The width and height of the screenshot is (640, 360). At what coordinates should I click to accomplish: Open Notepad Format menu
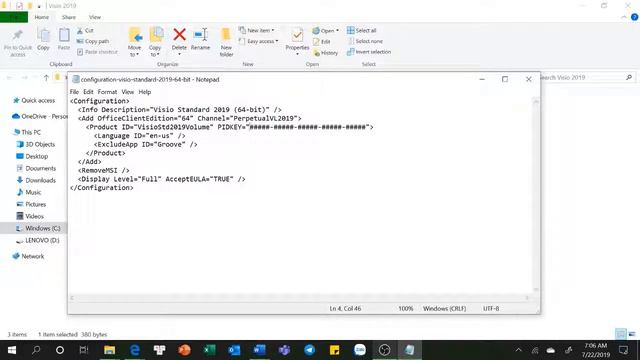[107, 92]
